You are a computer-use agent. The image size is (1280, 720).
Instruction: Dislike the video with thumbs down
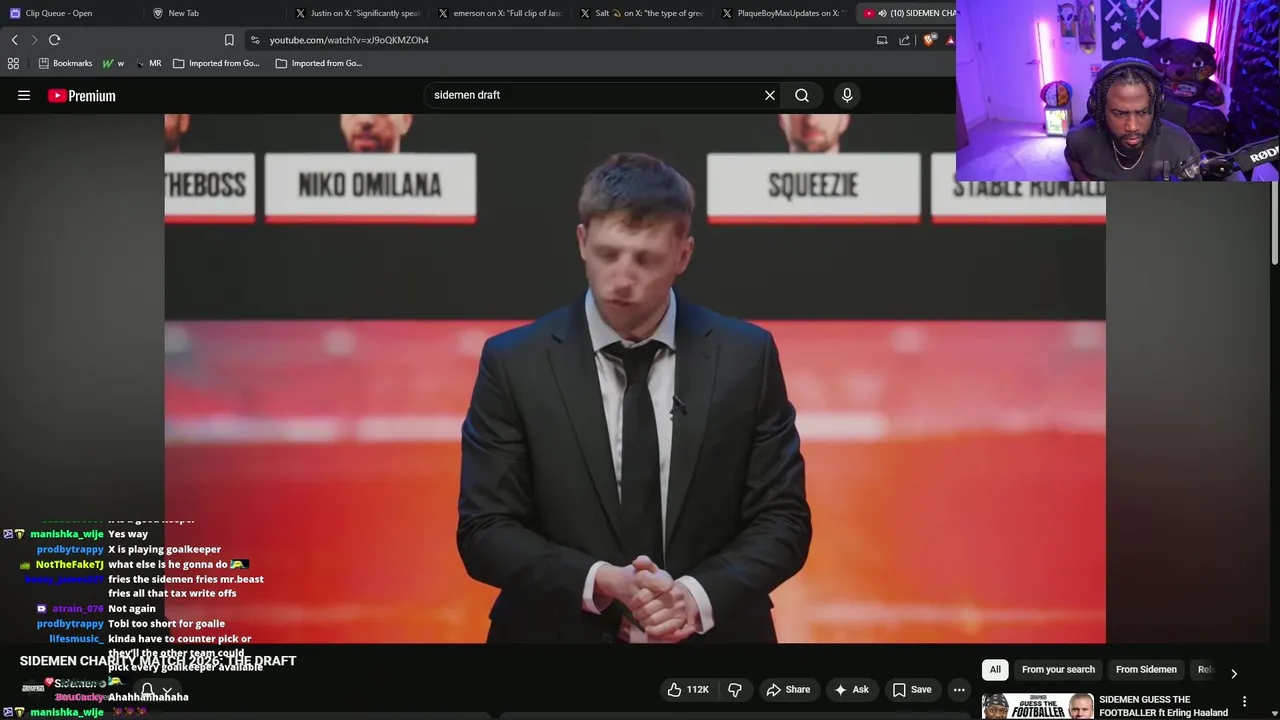pos(735,689)
